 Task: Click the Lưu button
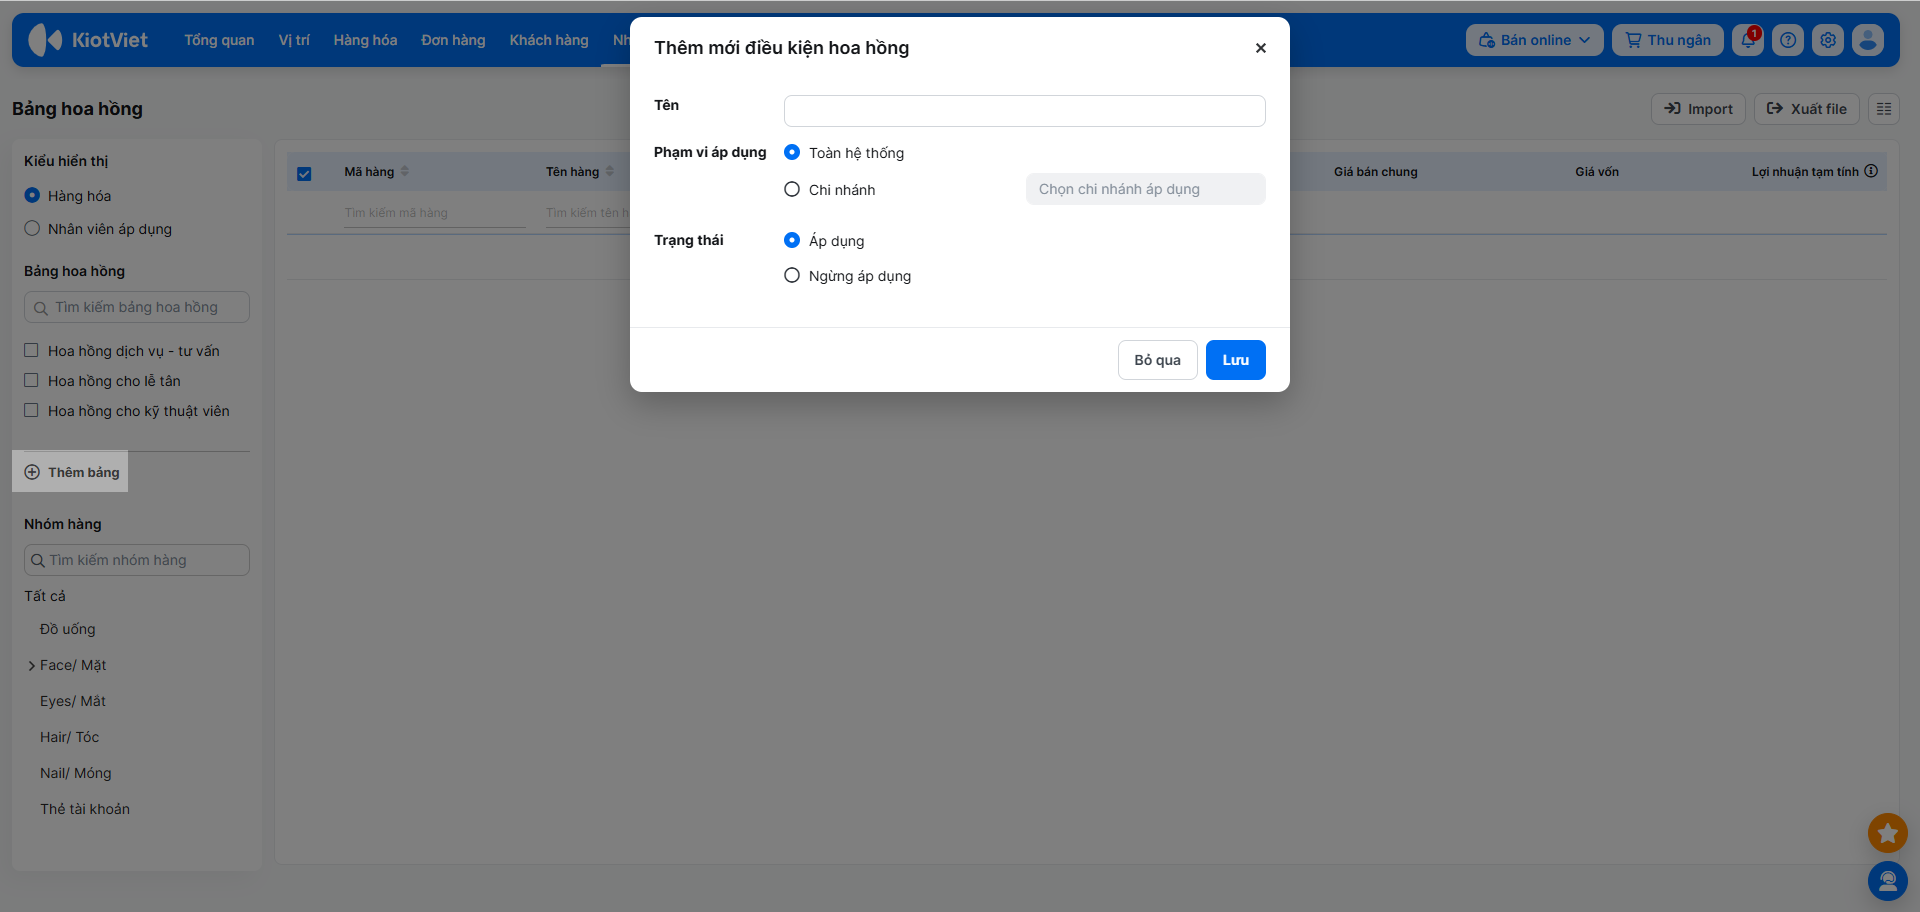tap(1235, 360)
